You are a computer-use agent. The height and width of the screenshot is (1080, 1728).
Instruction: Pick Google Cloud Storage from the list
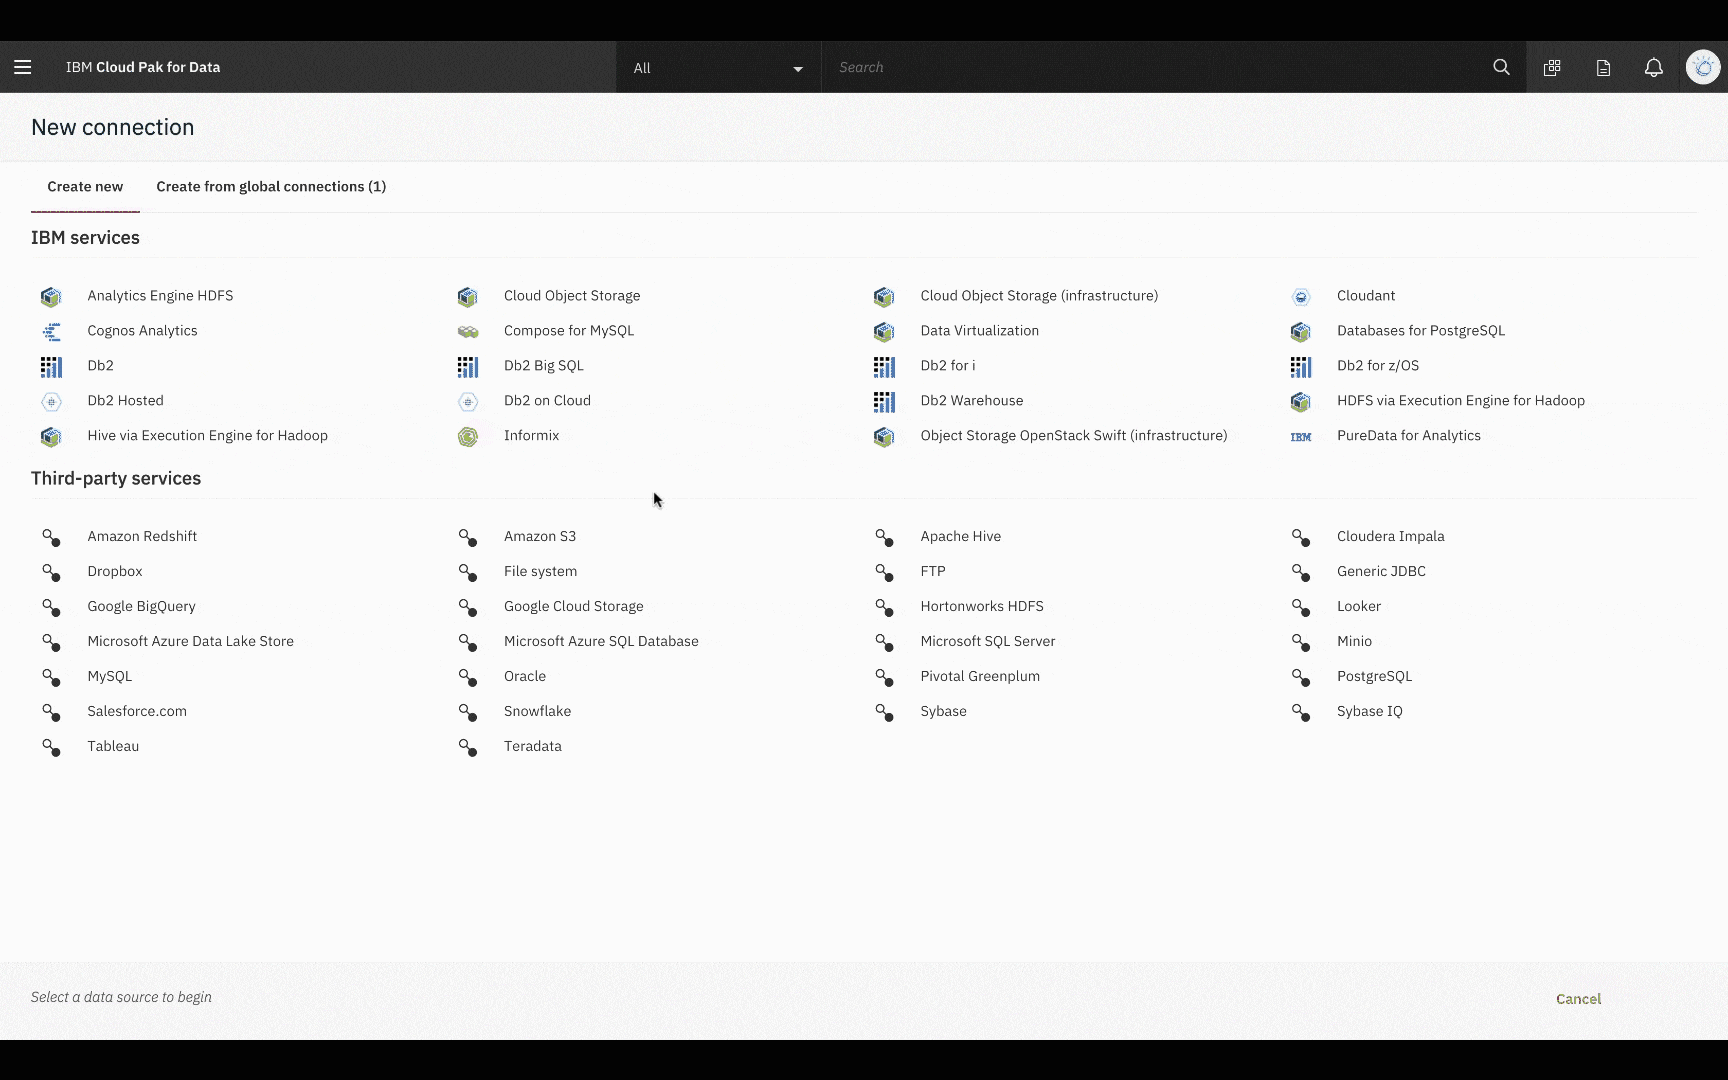click(x=573, y=606)
